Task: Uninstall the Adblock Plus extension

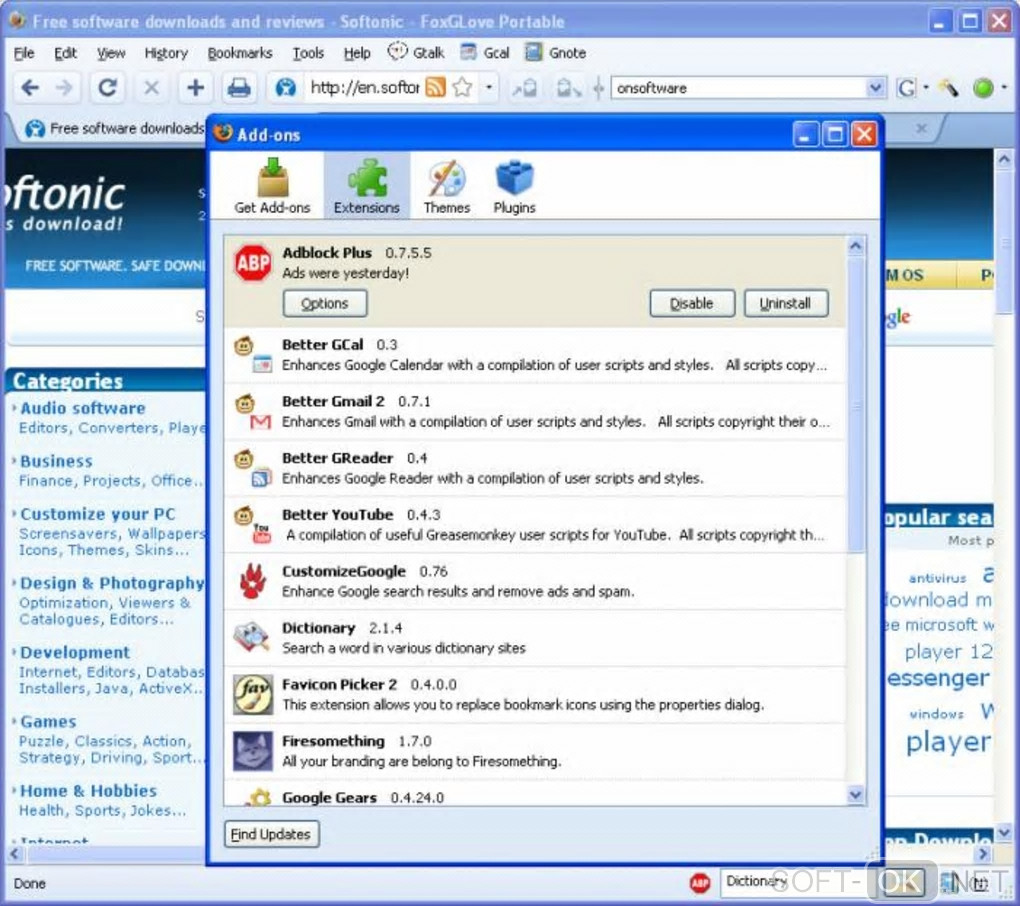Action: tap(785, 303)
